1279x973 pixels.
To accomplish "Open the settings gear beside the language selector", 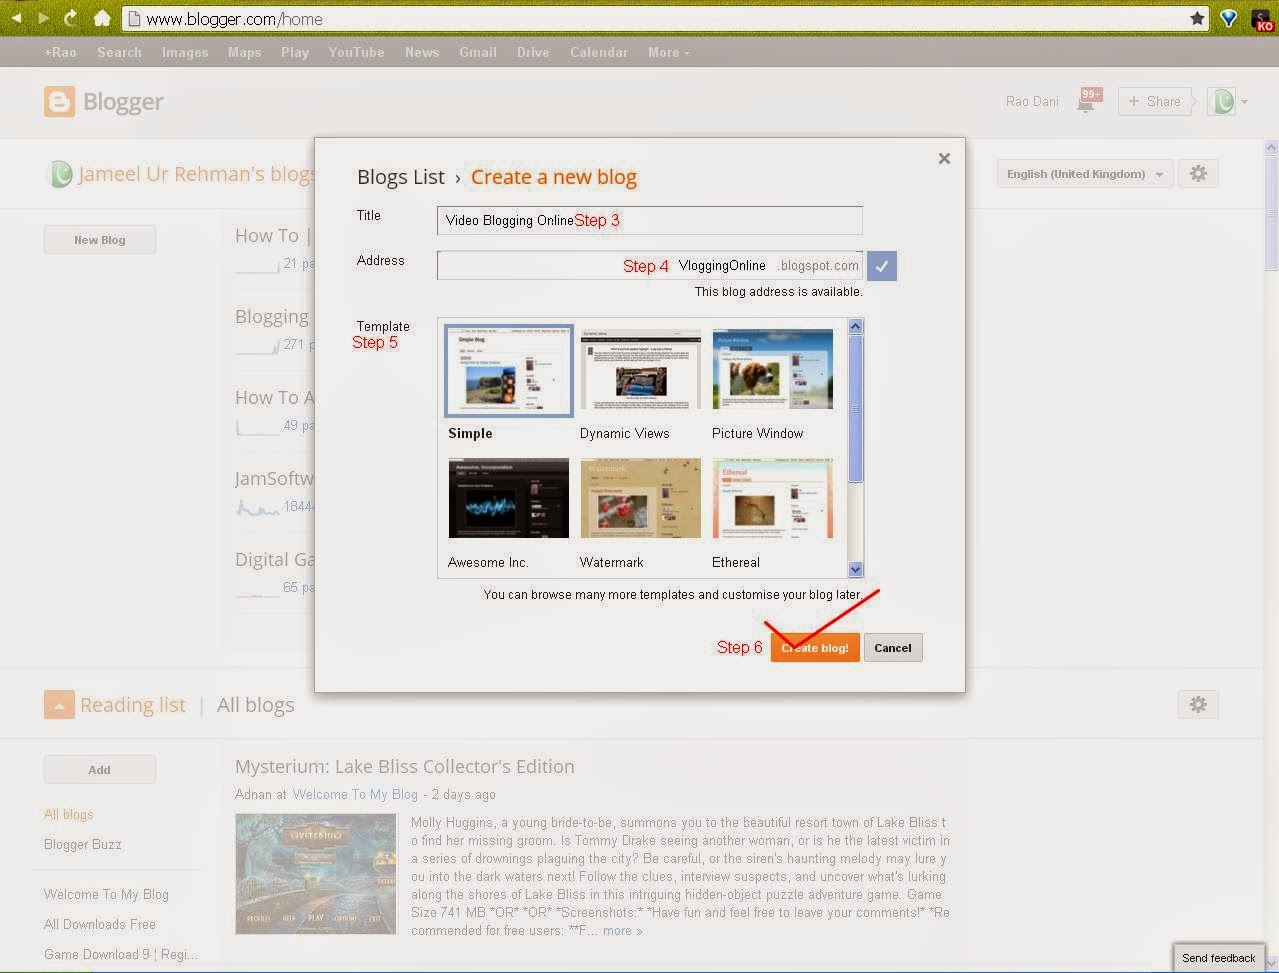I will [1198, 174].
